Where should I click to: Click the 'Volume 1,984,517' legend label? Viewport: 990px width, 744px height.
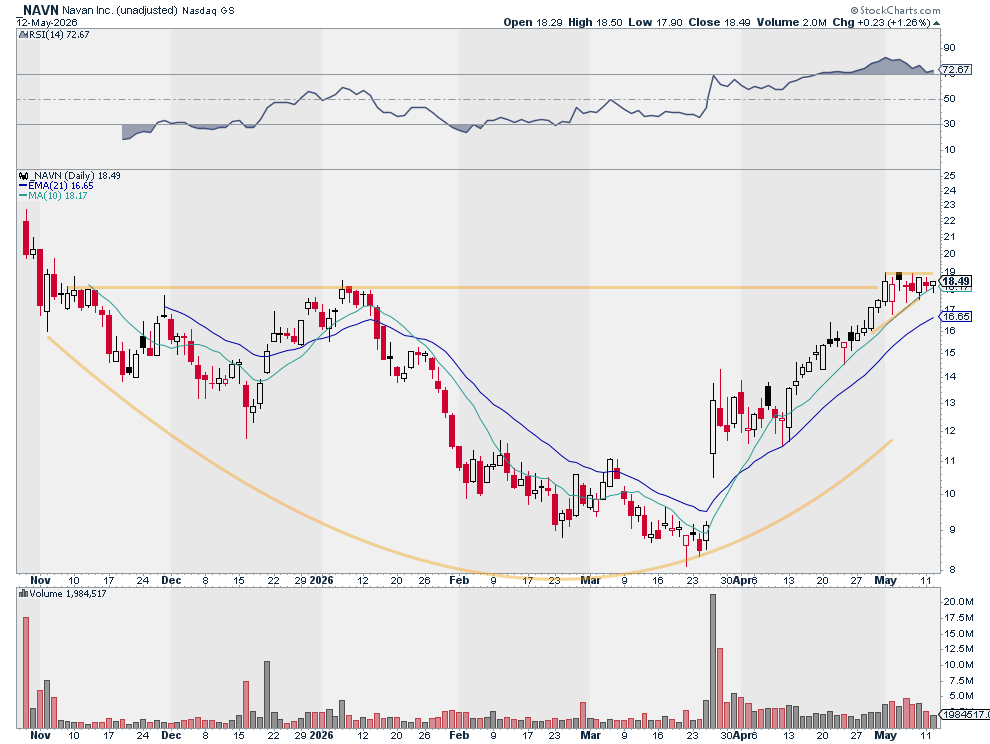pos(68,594)
